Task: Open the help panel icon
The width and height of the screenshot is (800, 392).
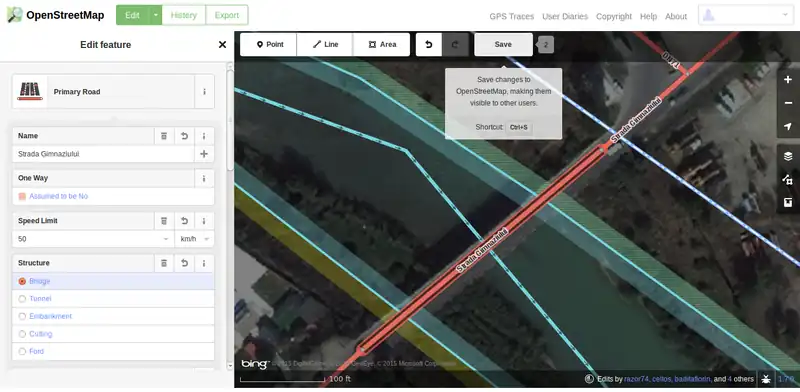Action: point(788,203)
